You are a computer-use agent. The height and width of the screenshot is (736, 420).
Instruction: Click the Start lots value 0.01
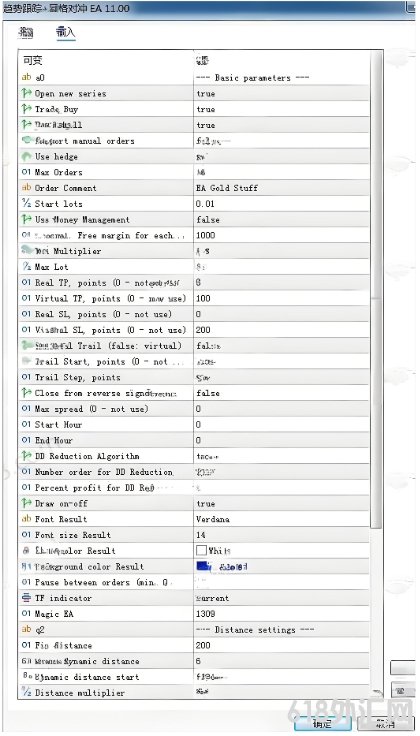[205, 204]
